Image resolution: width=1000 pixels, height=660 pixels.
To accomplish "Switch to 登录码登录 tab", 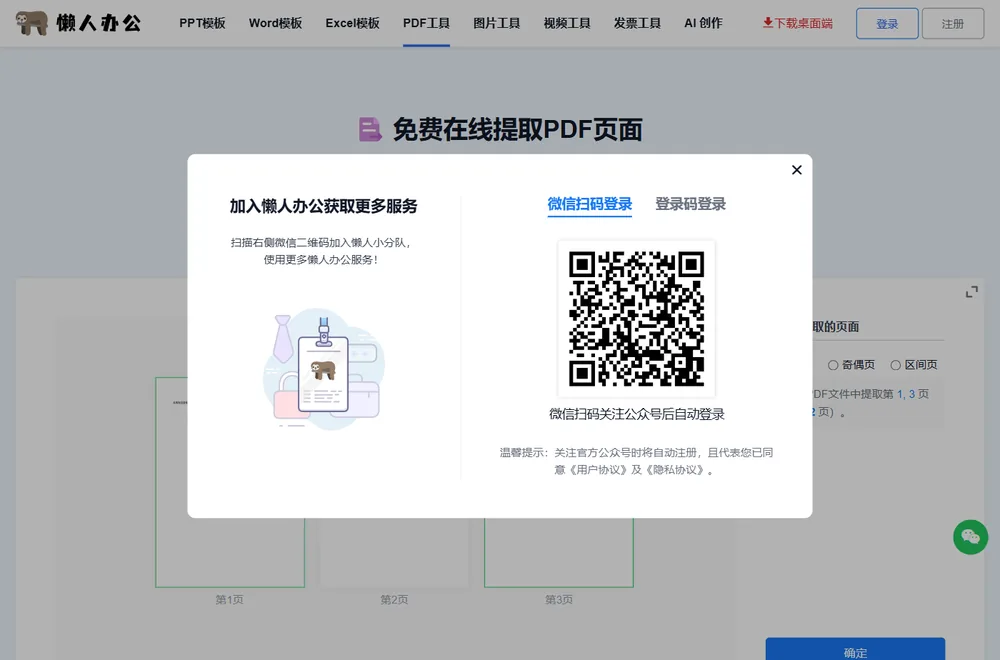I will pyautogui.click(x=691, y=204).
